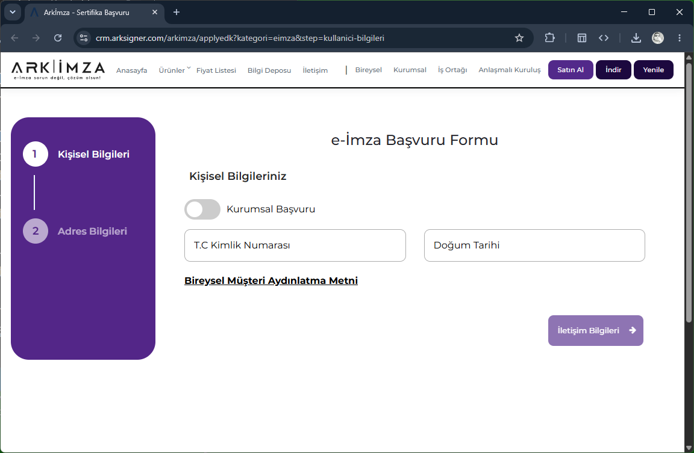Click the Satın Al button
Viewport: 694px width, 453px height.
click(571, 70)
